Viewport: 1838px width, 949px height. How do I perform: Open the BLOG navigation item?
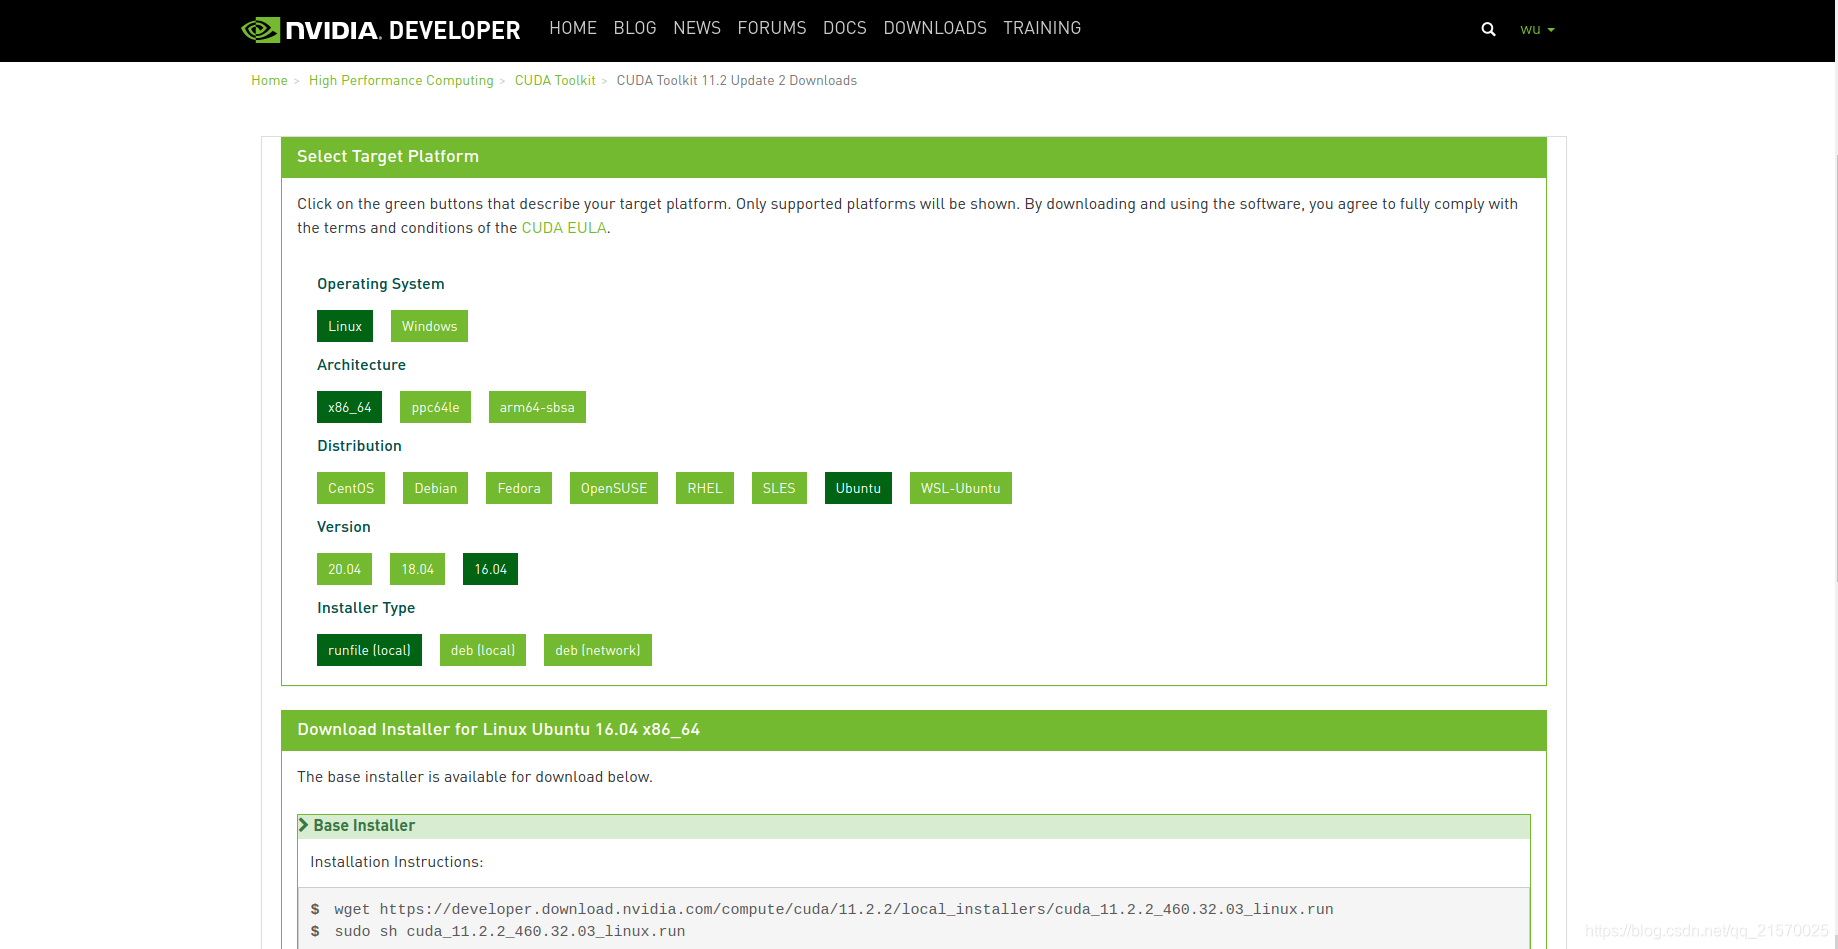pyautogui.click(x=635, y=28)
